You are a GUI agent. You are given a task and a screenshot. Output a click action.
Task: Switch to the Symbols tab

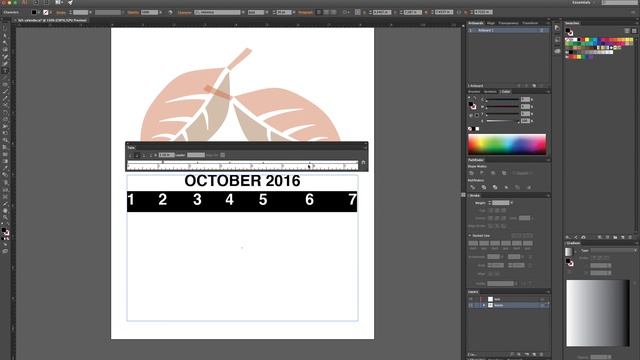point(490,91)
